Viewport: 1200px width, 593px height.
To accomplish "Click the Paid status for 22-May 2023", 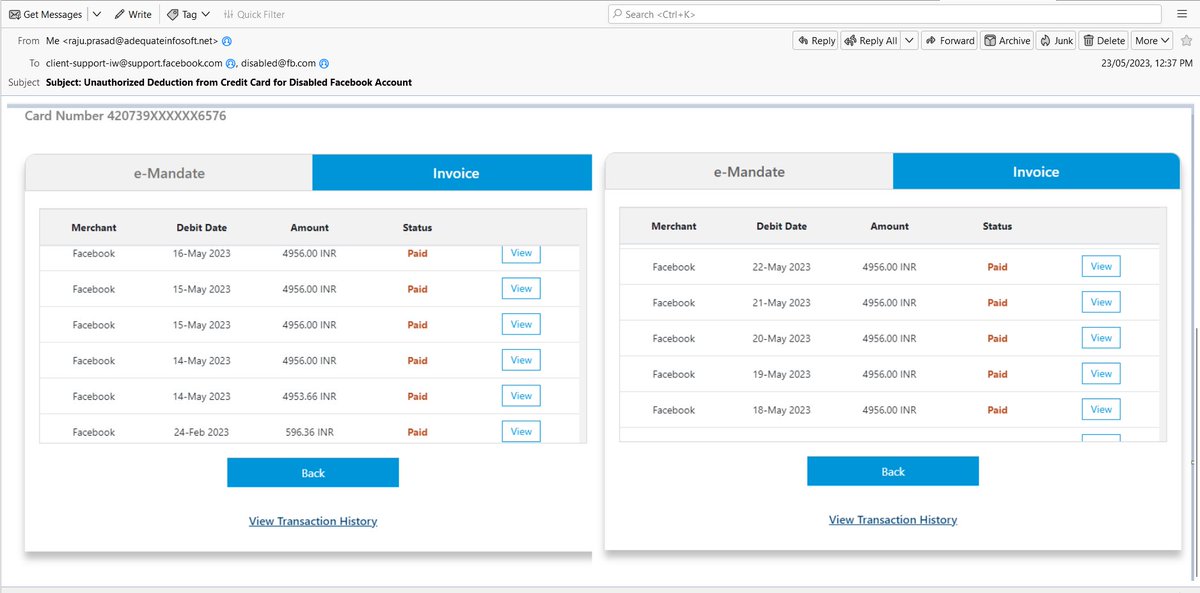I will click(x=997, y=267).
